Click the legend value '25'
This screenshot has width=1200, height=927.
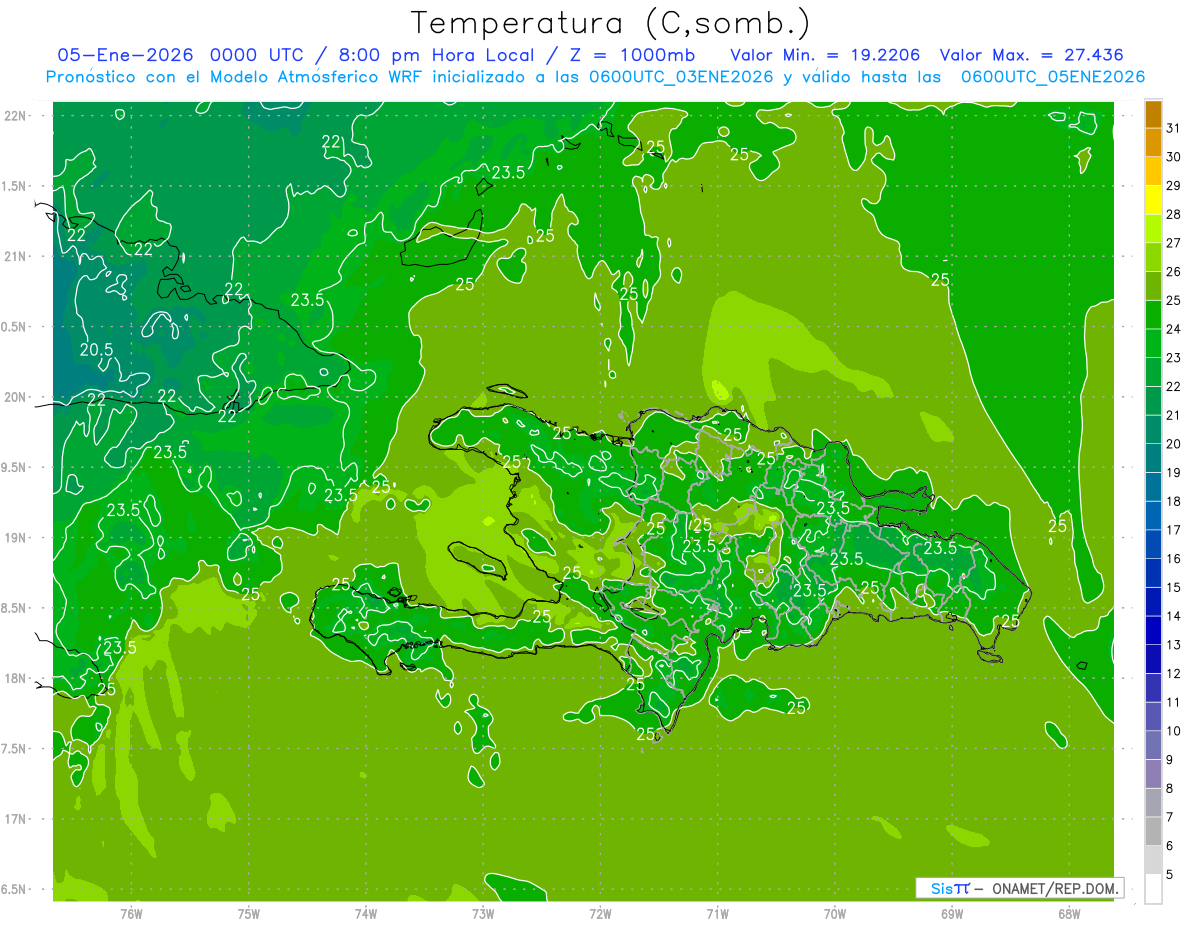(1174, 300)
